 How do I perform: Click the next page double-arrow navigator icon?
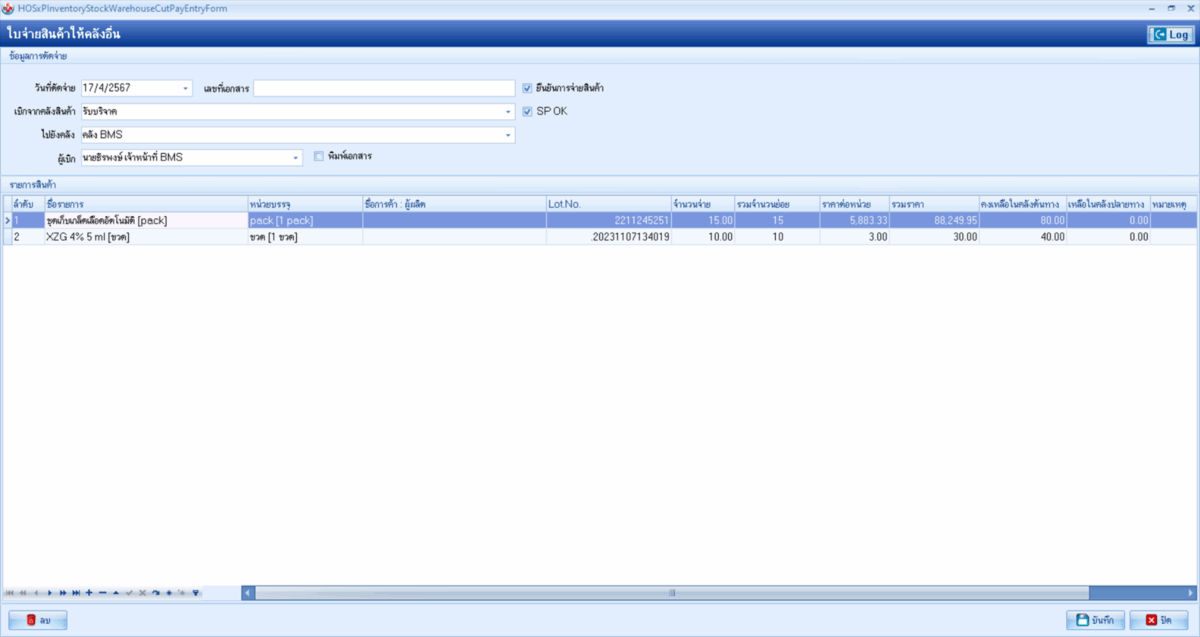pyautogui.click(x=63, y=593)
